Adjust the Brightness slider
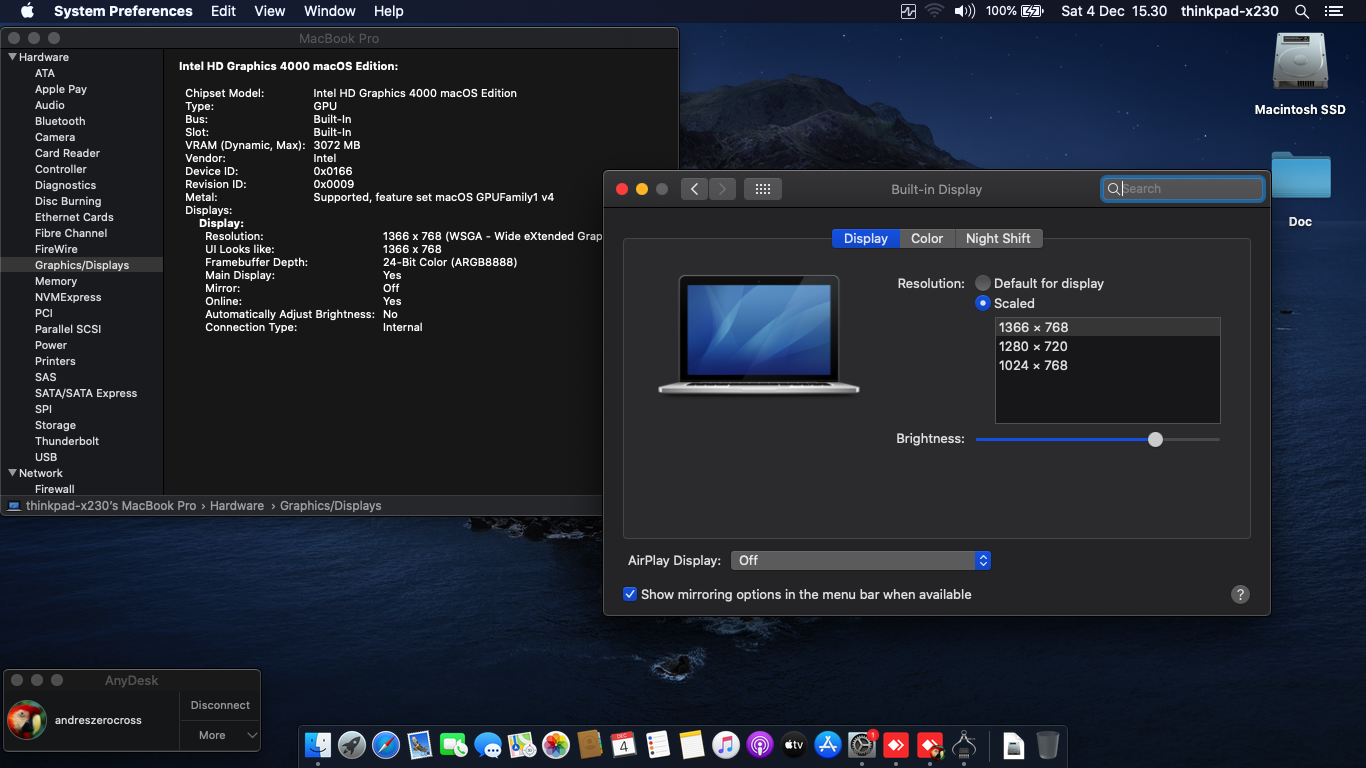Viewport: 1366px width, 768px height. pos(1156,439)
